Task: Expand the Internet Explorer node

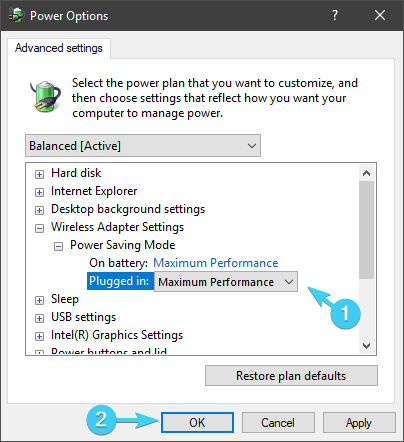Action: pyautogui.click(x=39, y=192)
